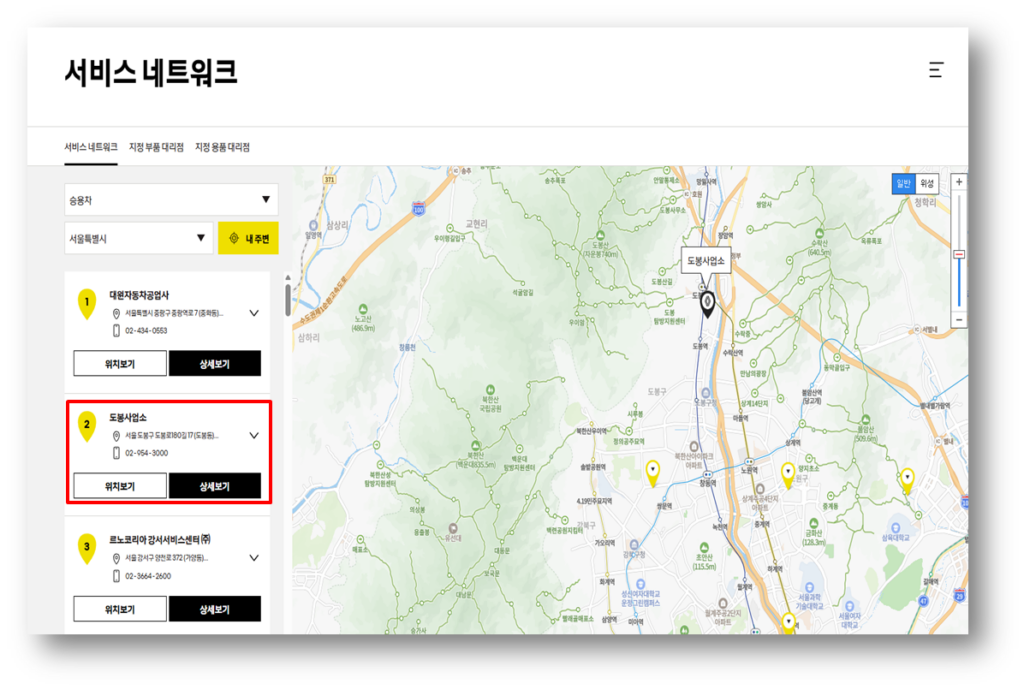Select the 일반 map view option

[x=903, y=185]
